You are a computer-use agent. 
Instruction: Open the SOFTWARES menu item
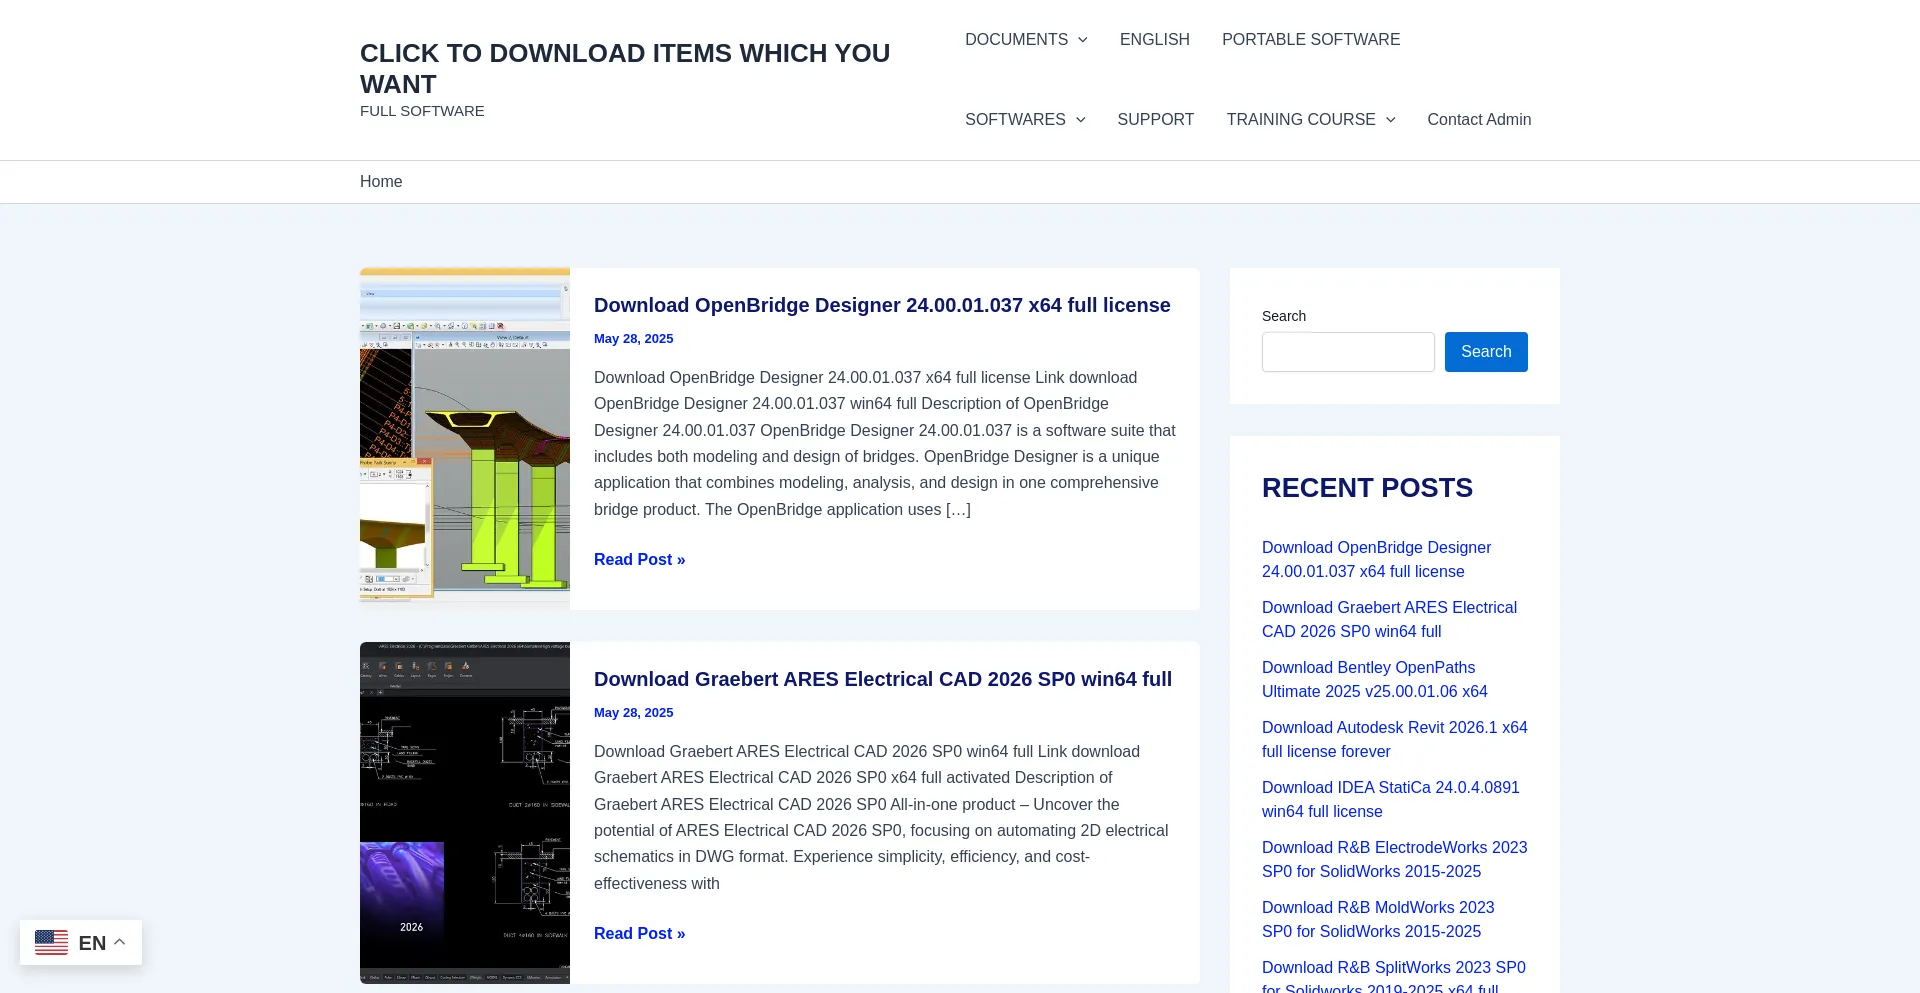(1015, 120)
